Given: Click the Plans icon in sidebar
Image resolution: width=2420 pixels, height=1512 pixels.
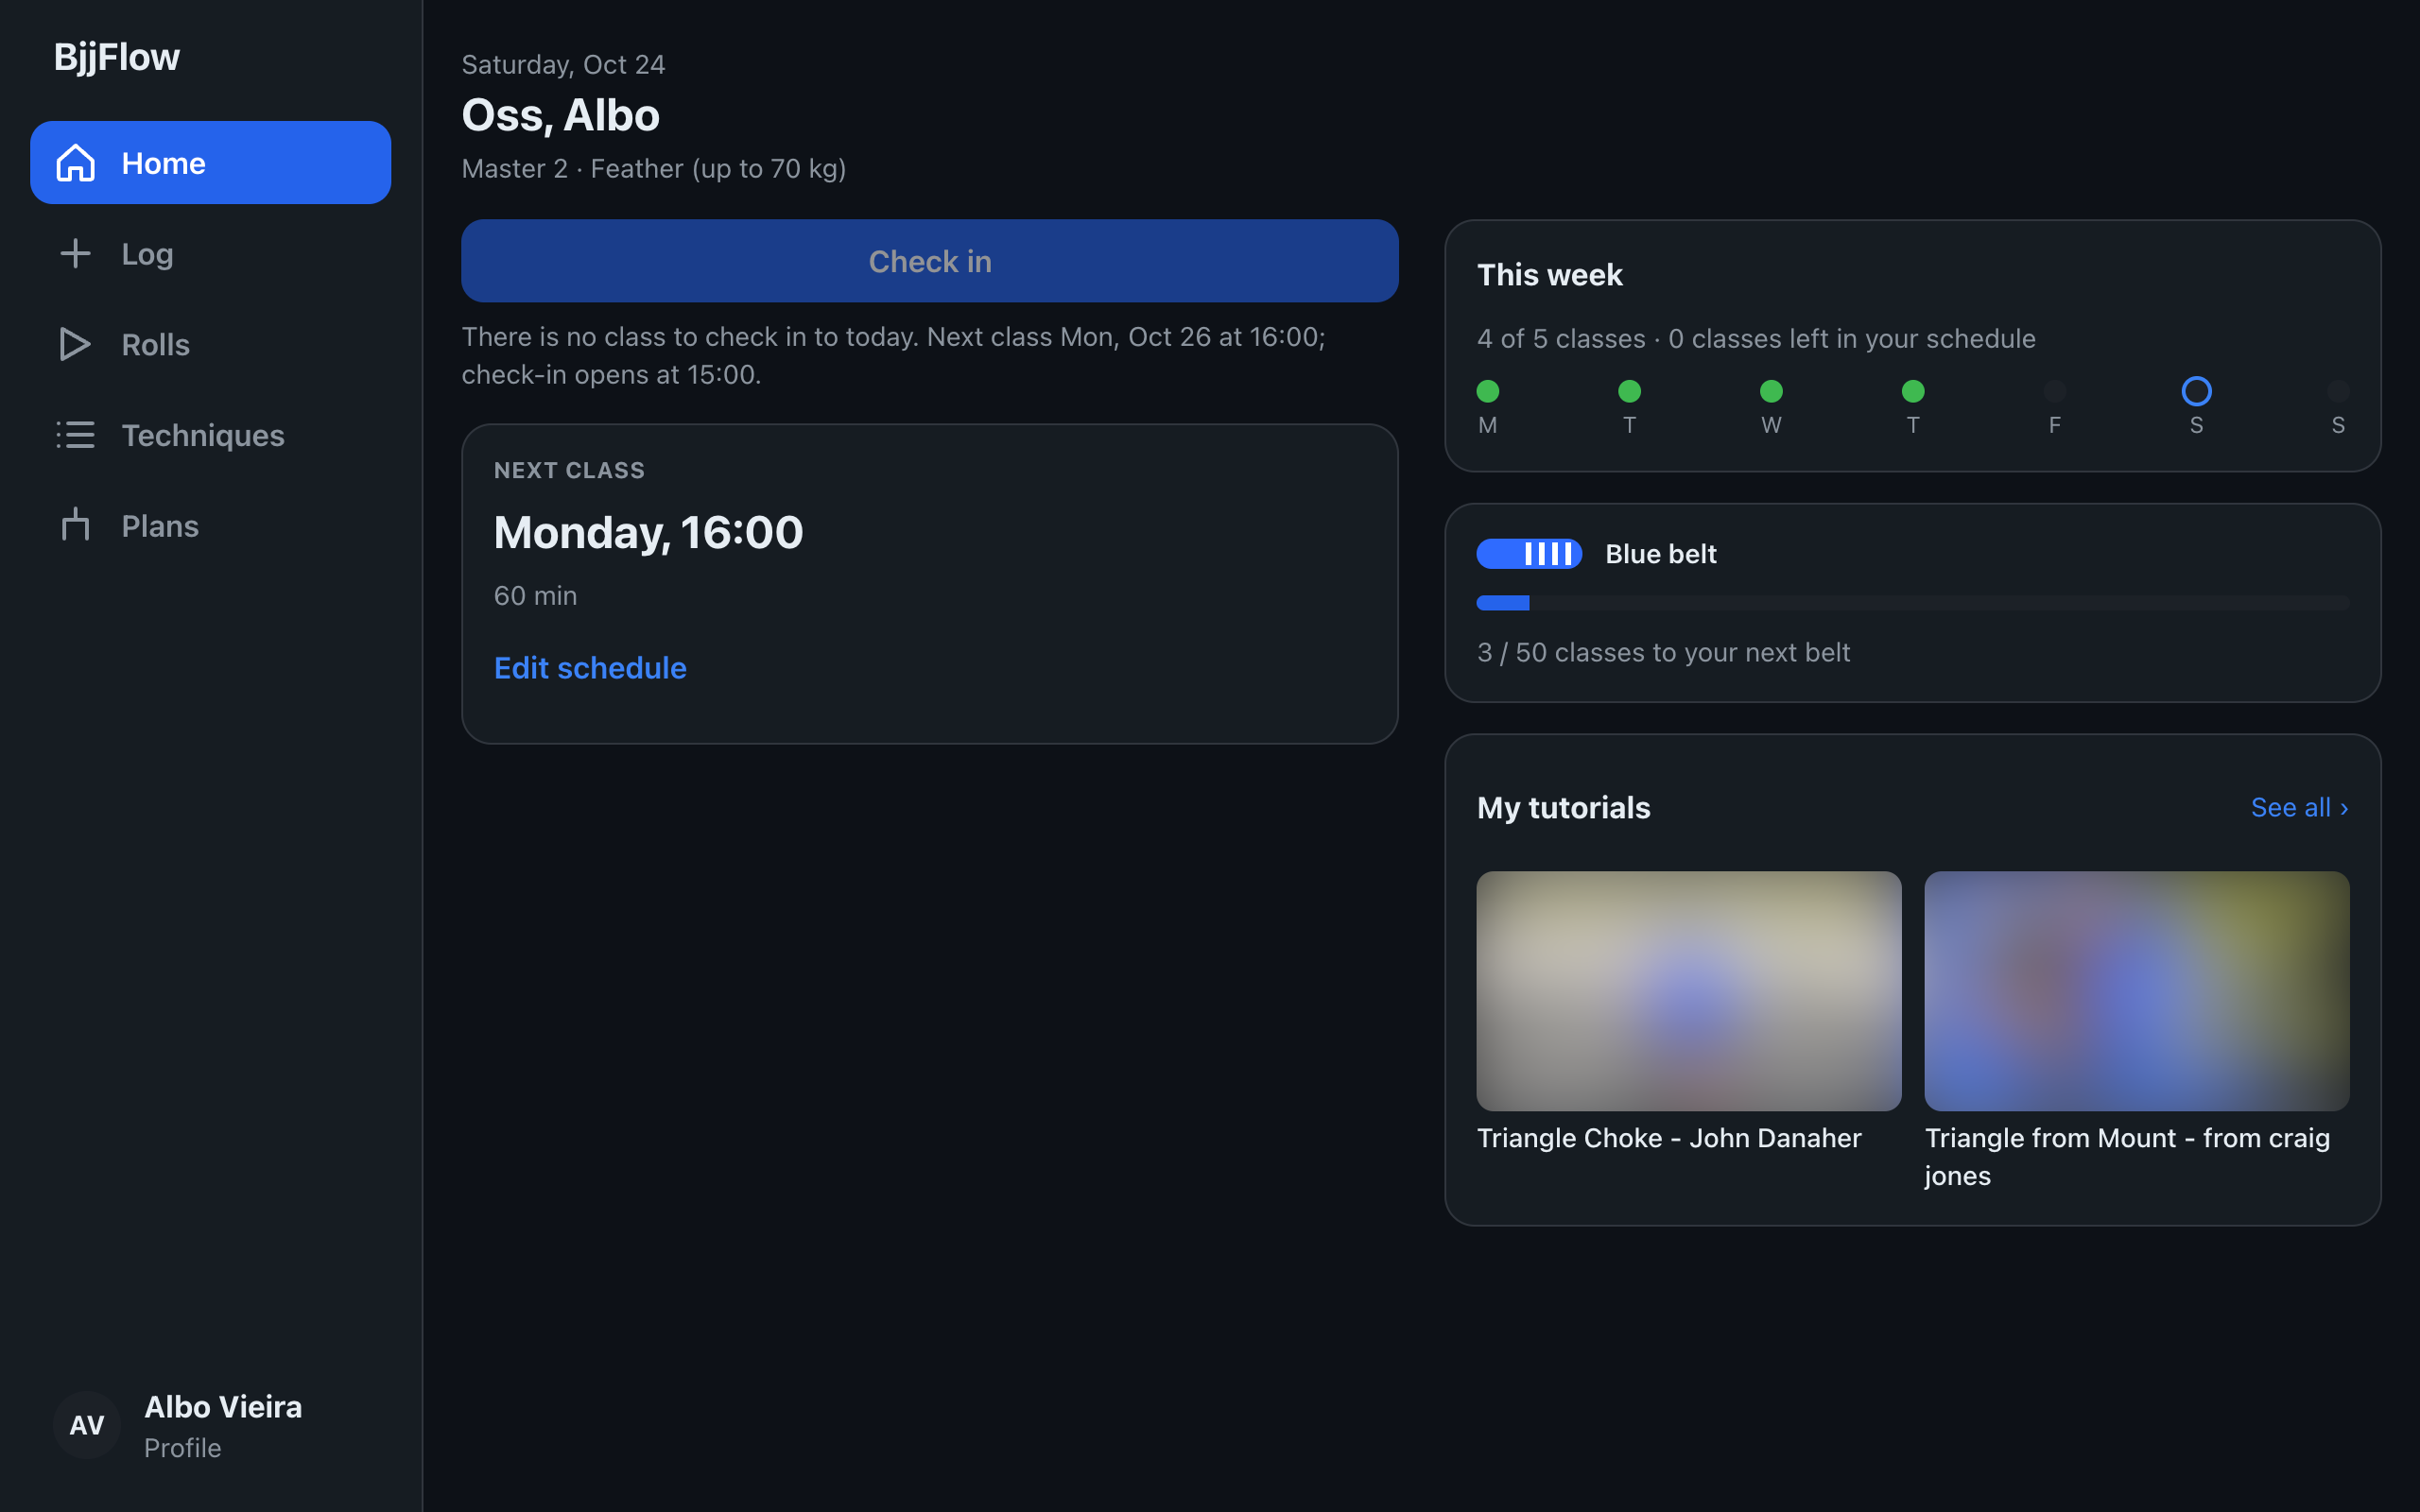Looking at the screenshot, I should click(75, 525).
